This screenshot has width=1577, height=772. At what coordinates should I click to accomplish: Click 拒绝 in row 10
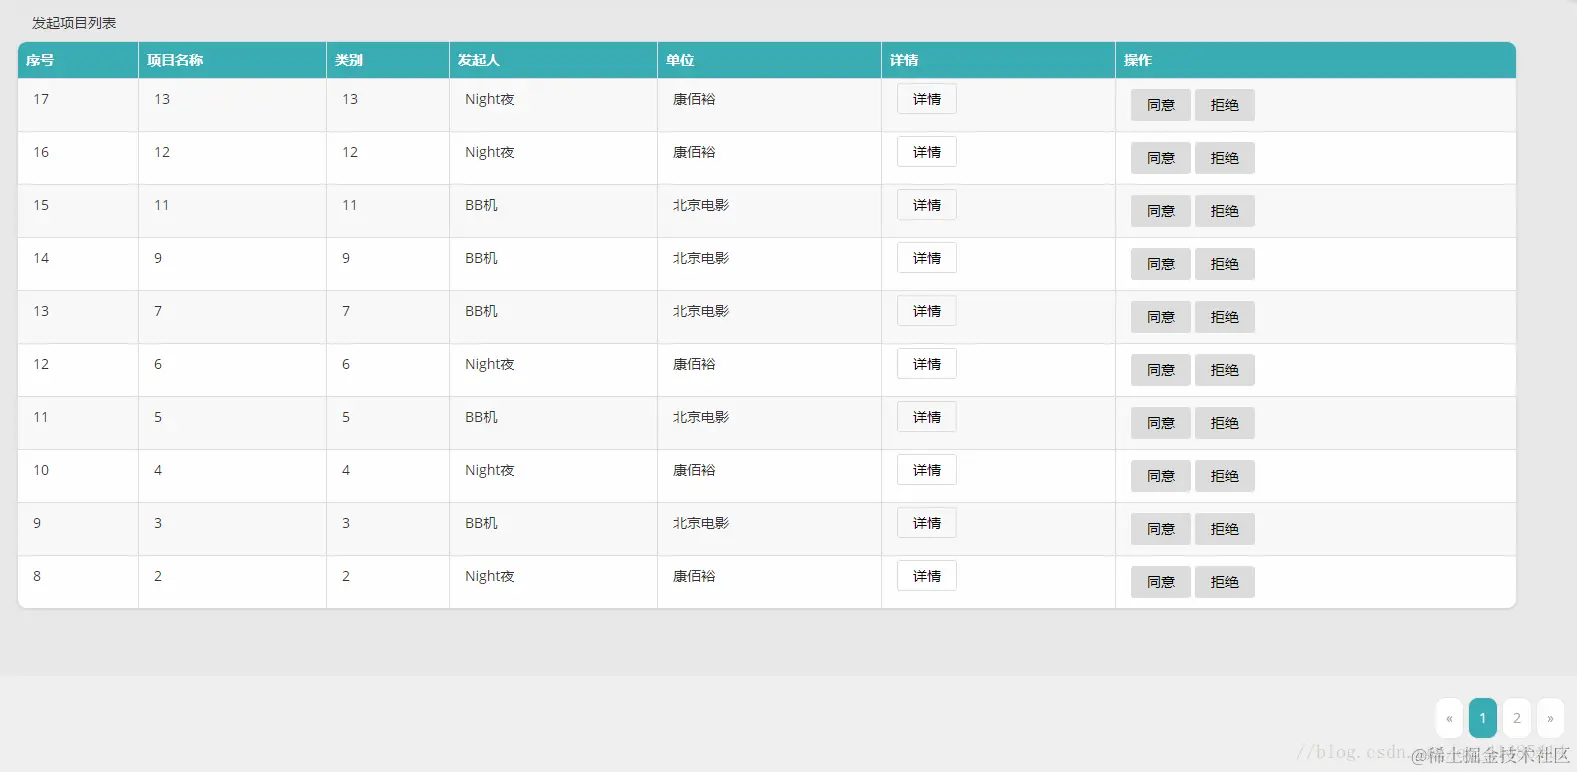[1224, 476]
